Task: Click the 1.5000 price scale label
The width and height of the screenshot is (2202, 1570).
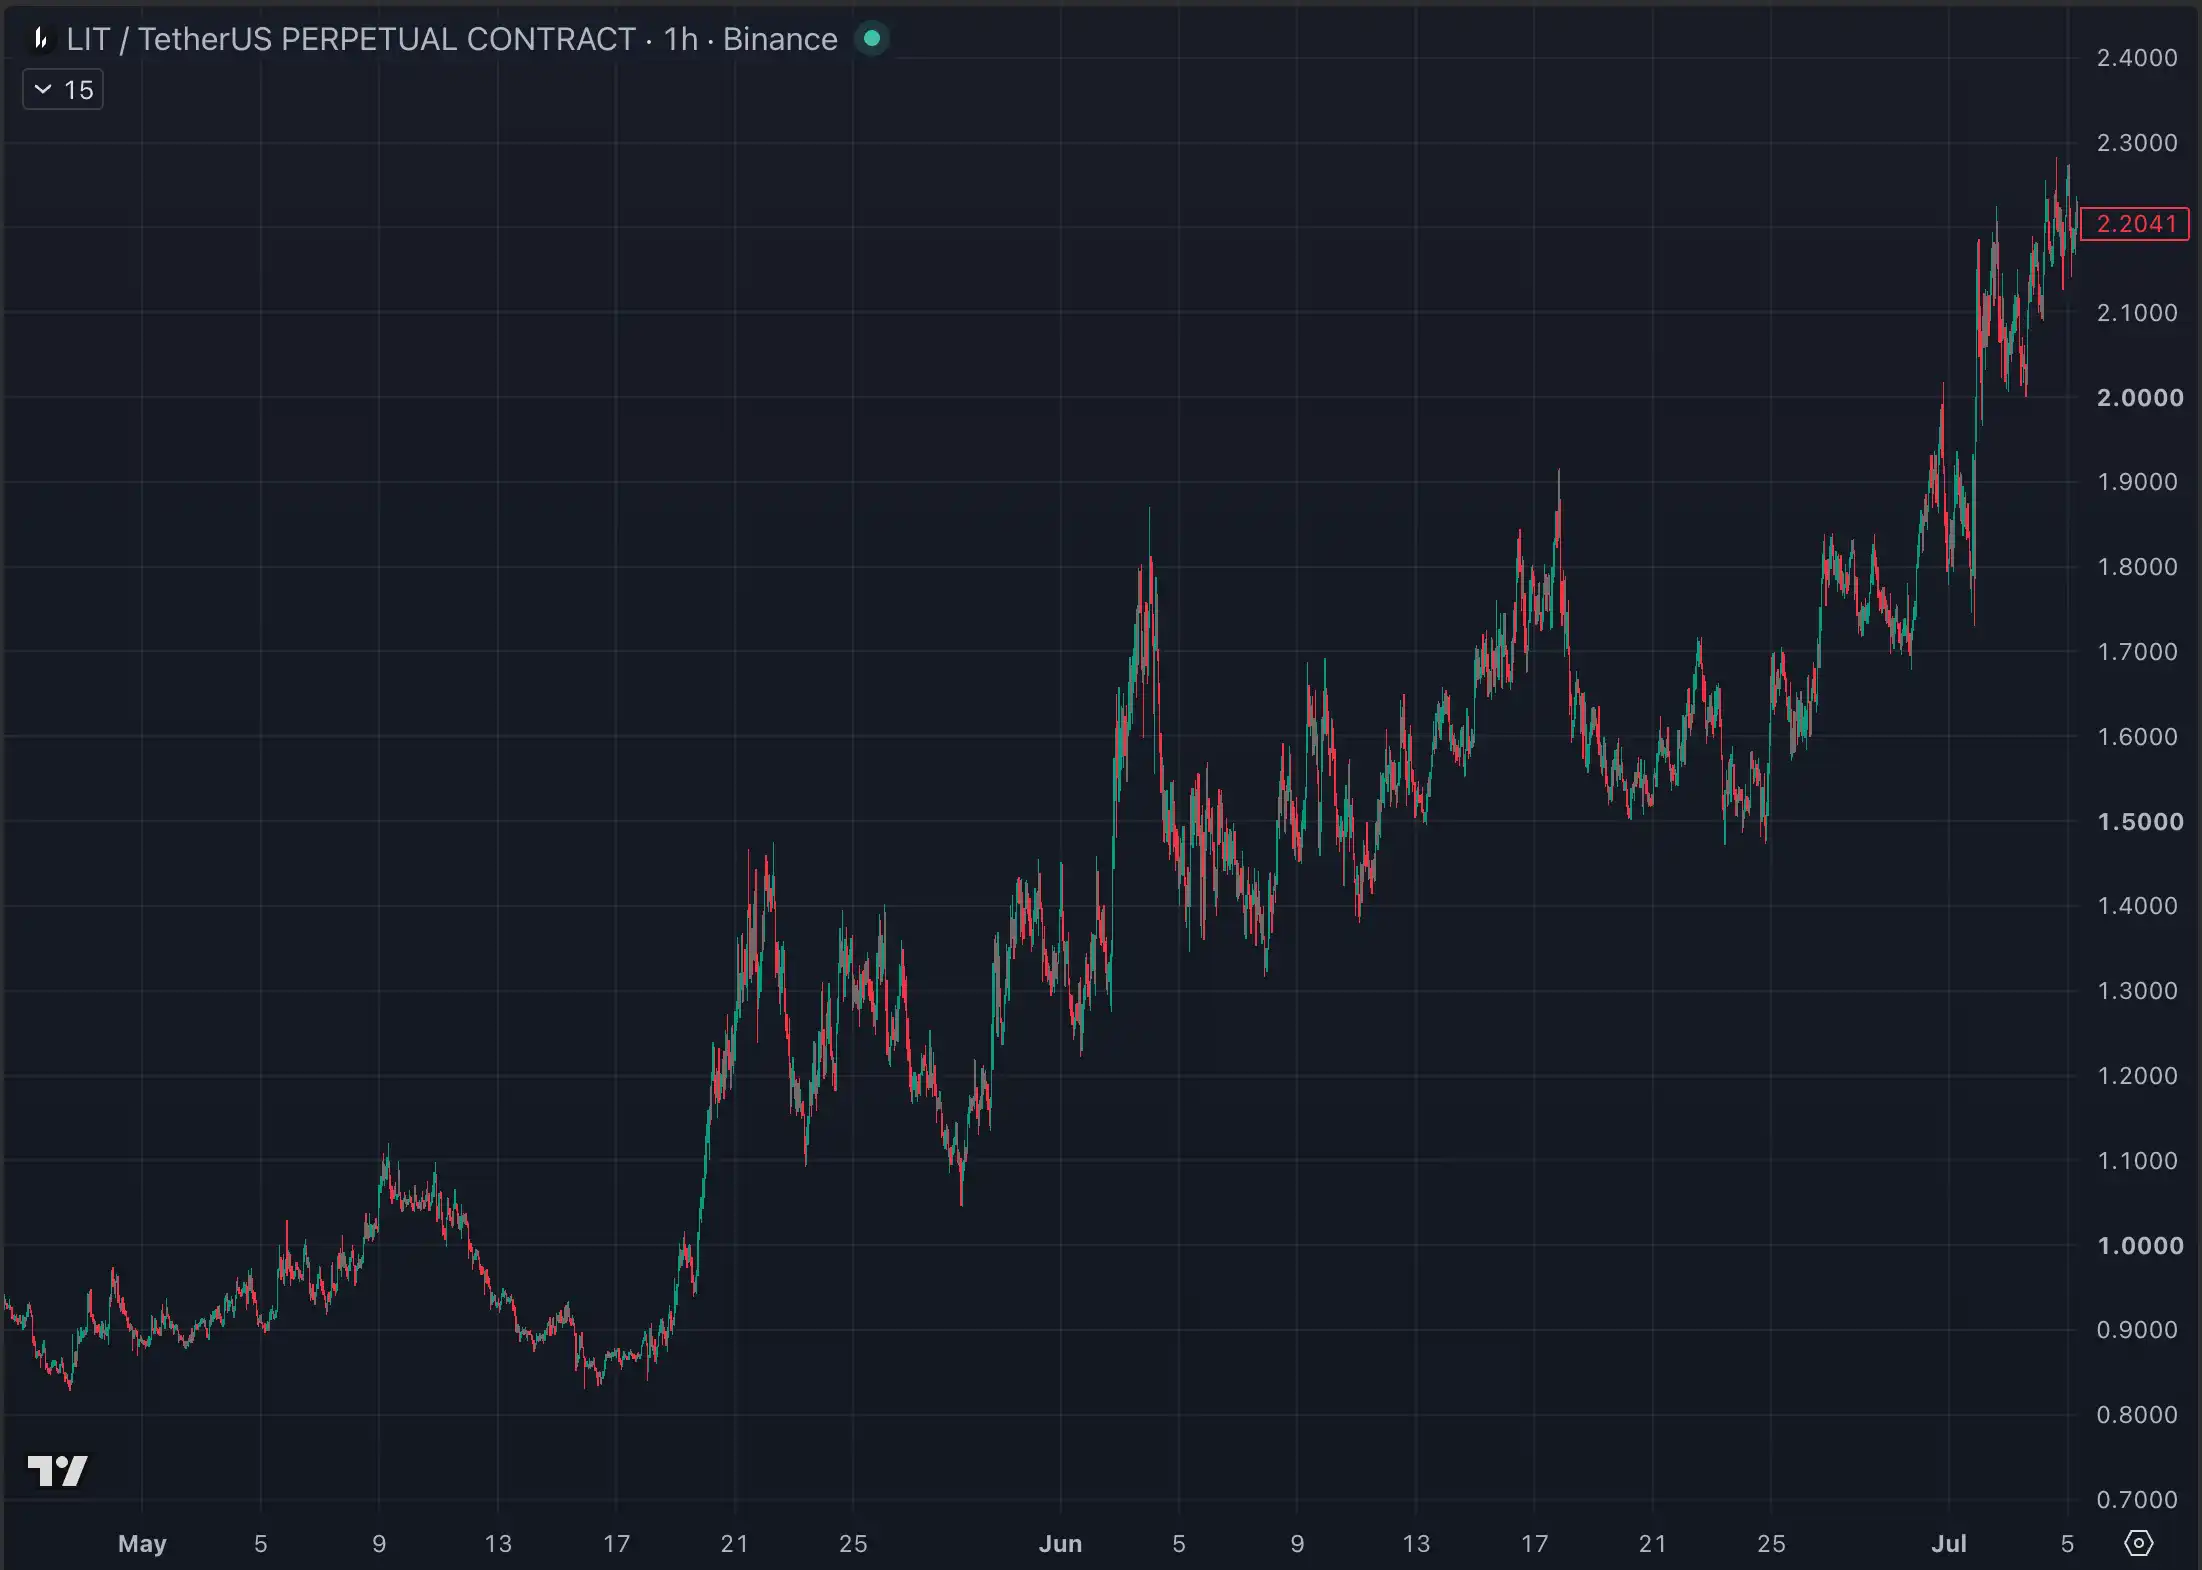Action: (x=2140, y=822)
